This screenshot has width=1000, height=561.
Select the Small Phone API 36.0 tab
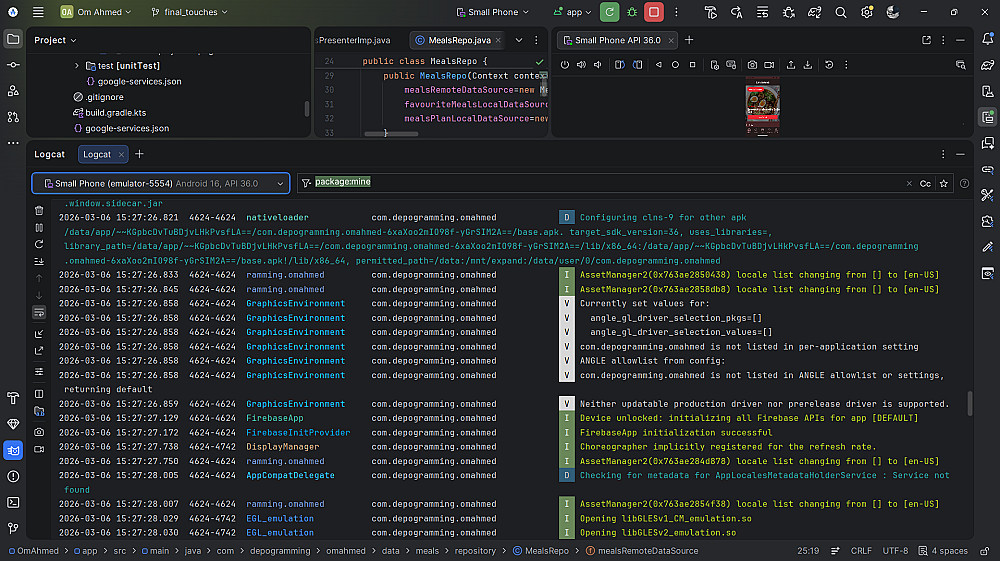tap(616, 40)
